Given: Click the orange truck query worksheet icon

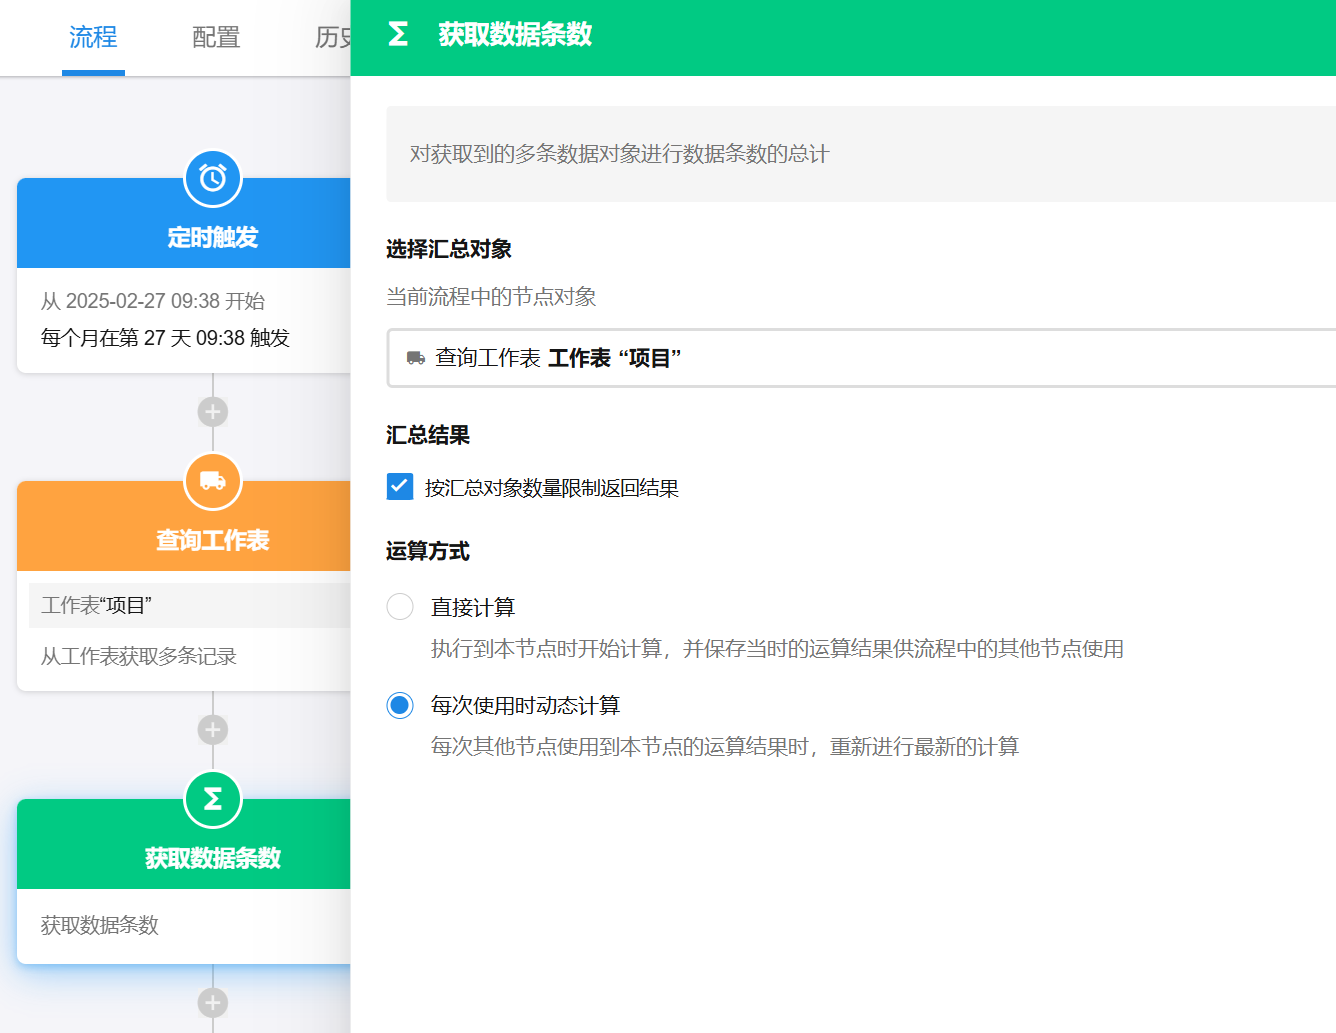Looking at the screenshot, I should 213,482.
